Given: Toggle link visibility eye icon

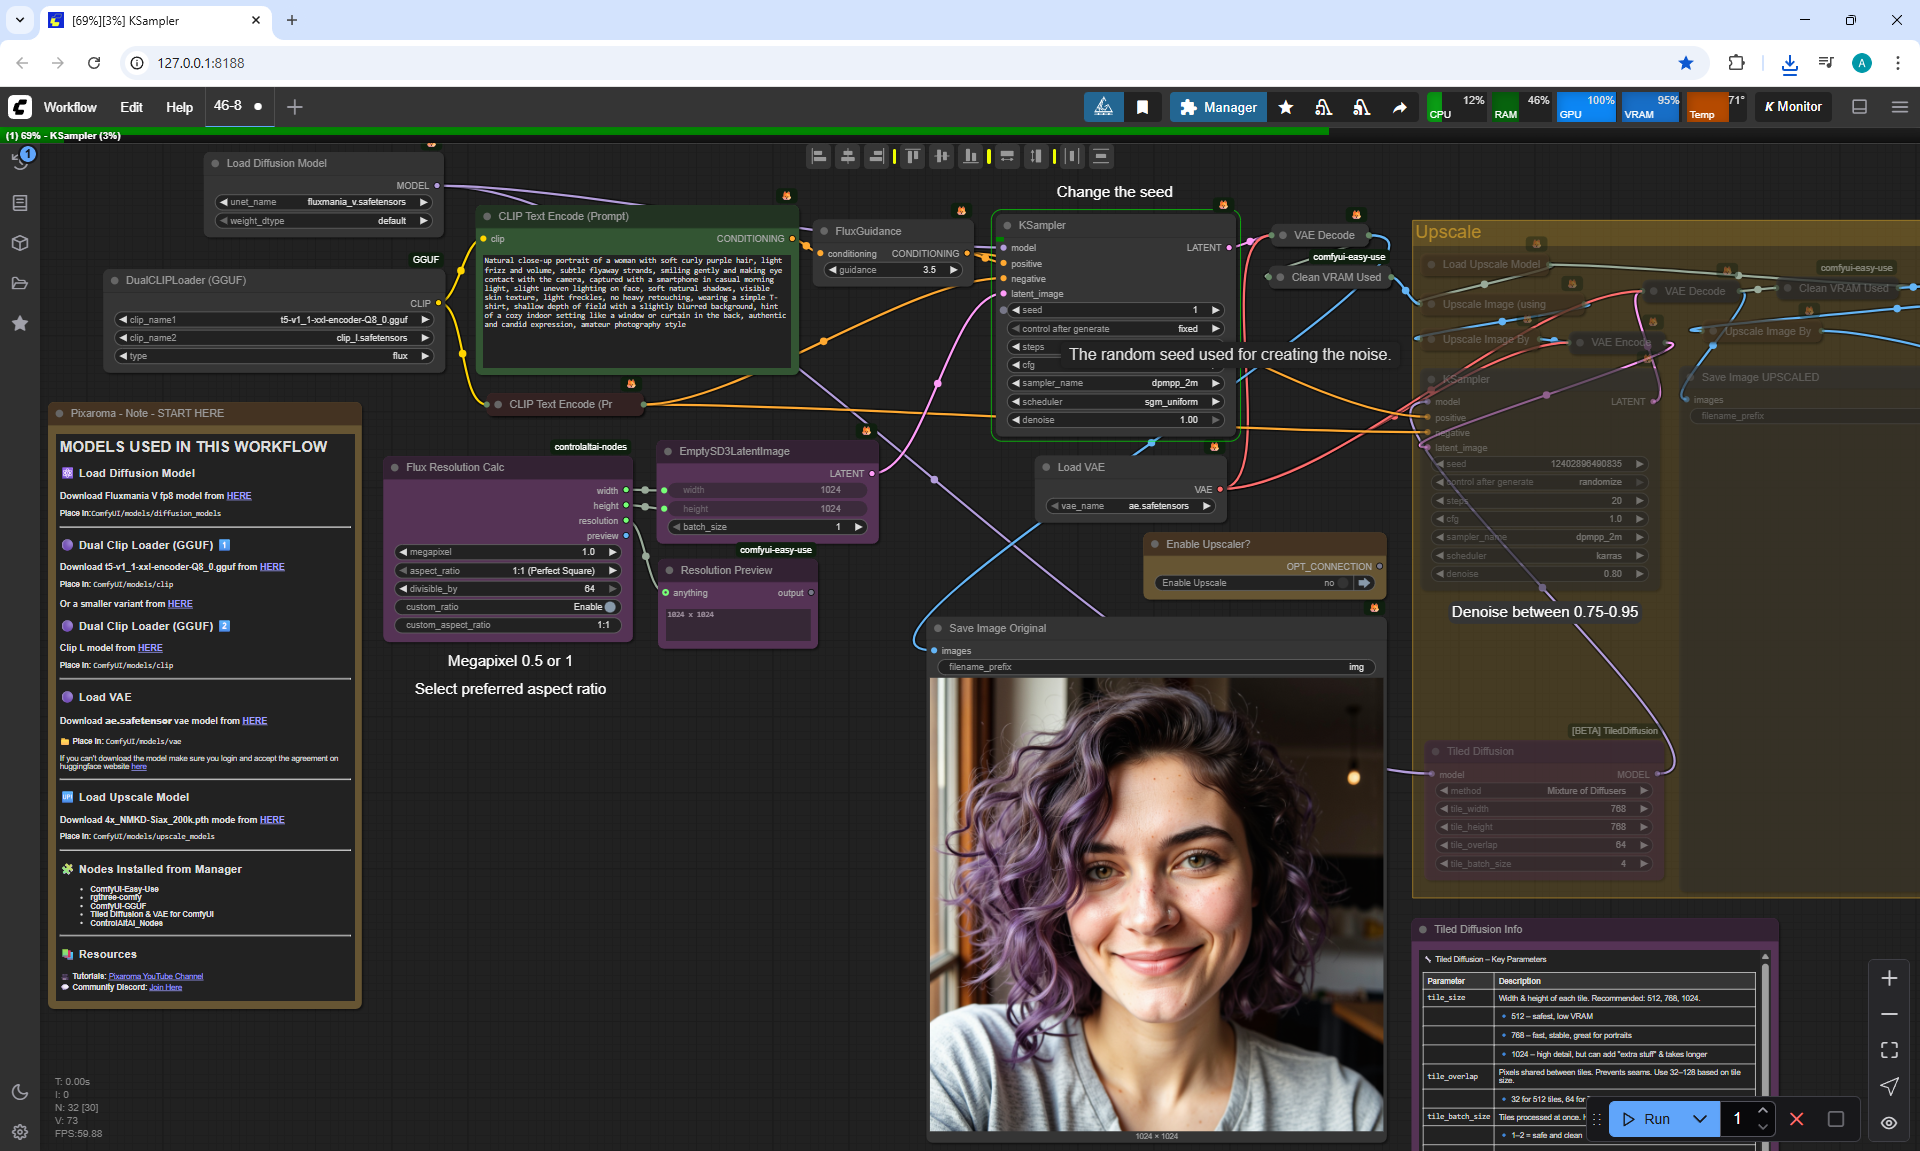Looking at the screenshot, I should point(1889,1123).
